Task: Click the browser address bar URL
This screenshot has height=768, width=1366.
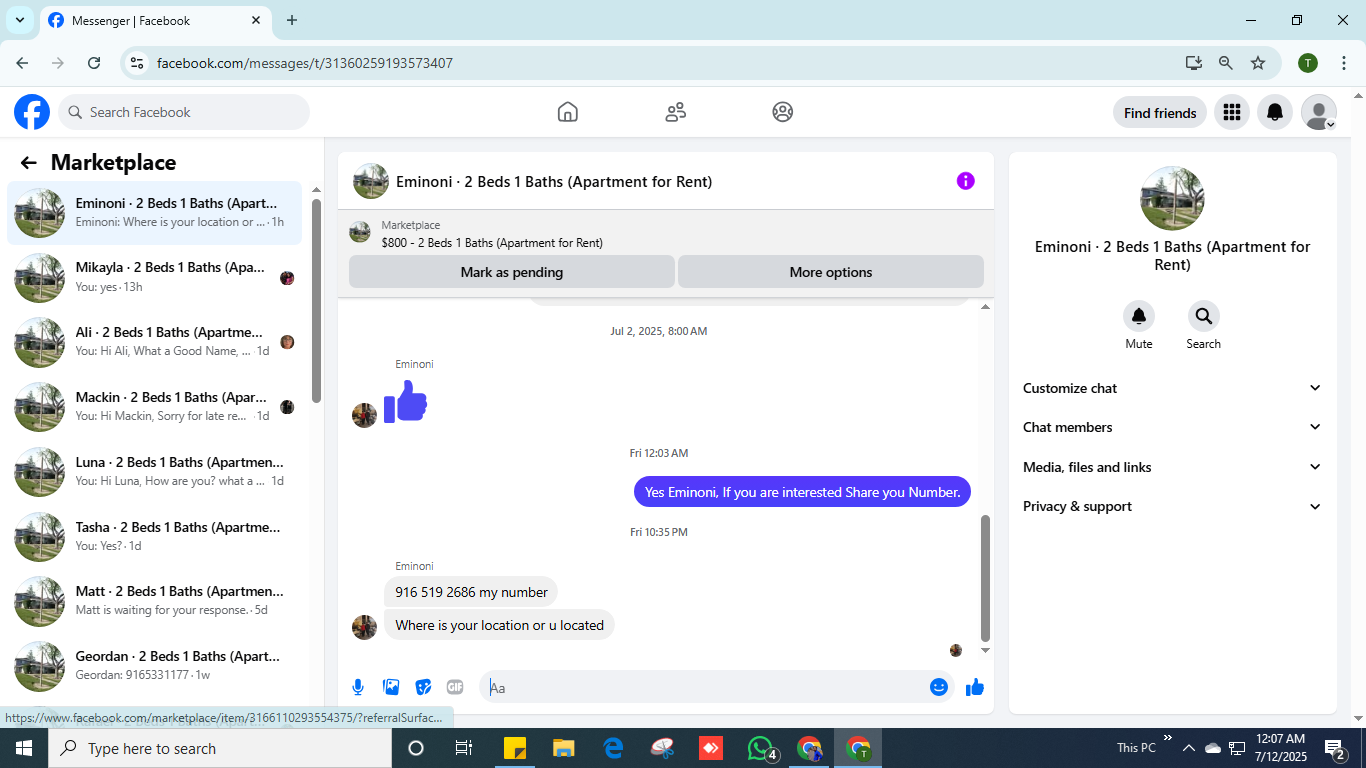Action: (x=305, y=63)
